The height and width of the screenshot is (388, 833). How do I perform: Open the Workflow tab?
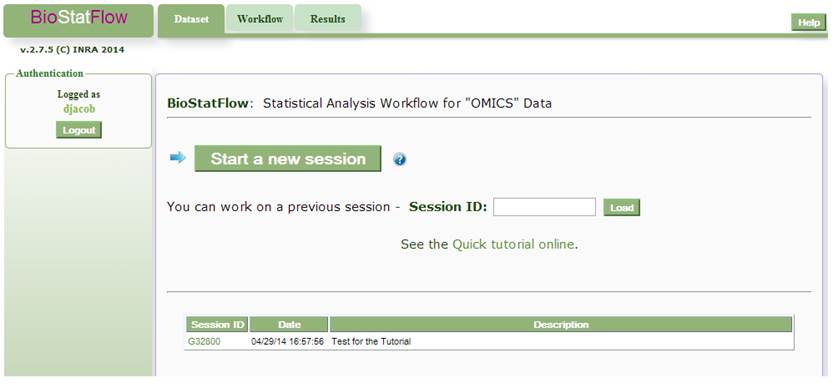click(x=260, y=19)
